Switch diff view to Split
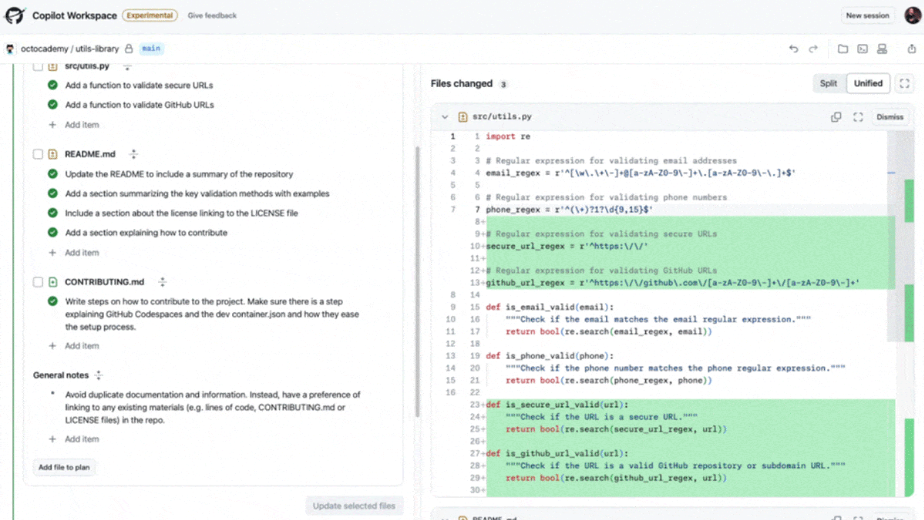Viewport: 924px width, 520px height. point(828,84)
